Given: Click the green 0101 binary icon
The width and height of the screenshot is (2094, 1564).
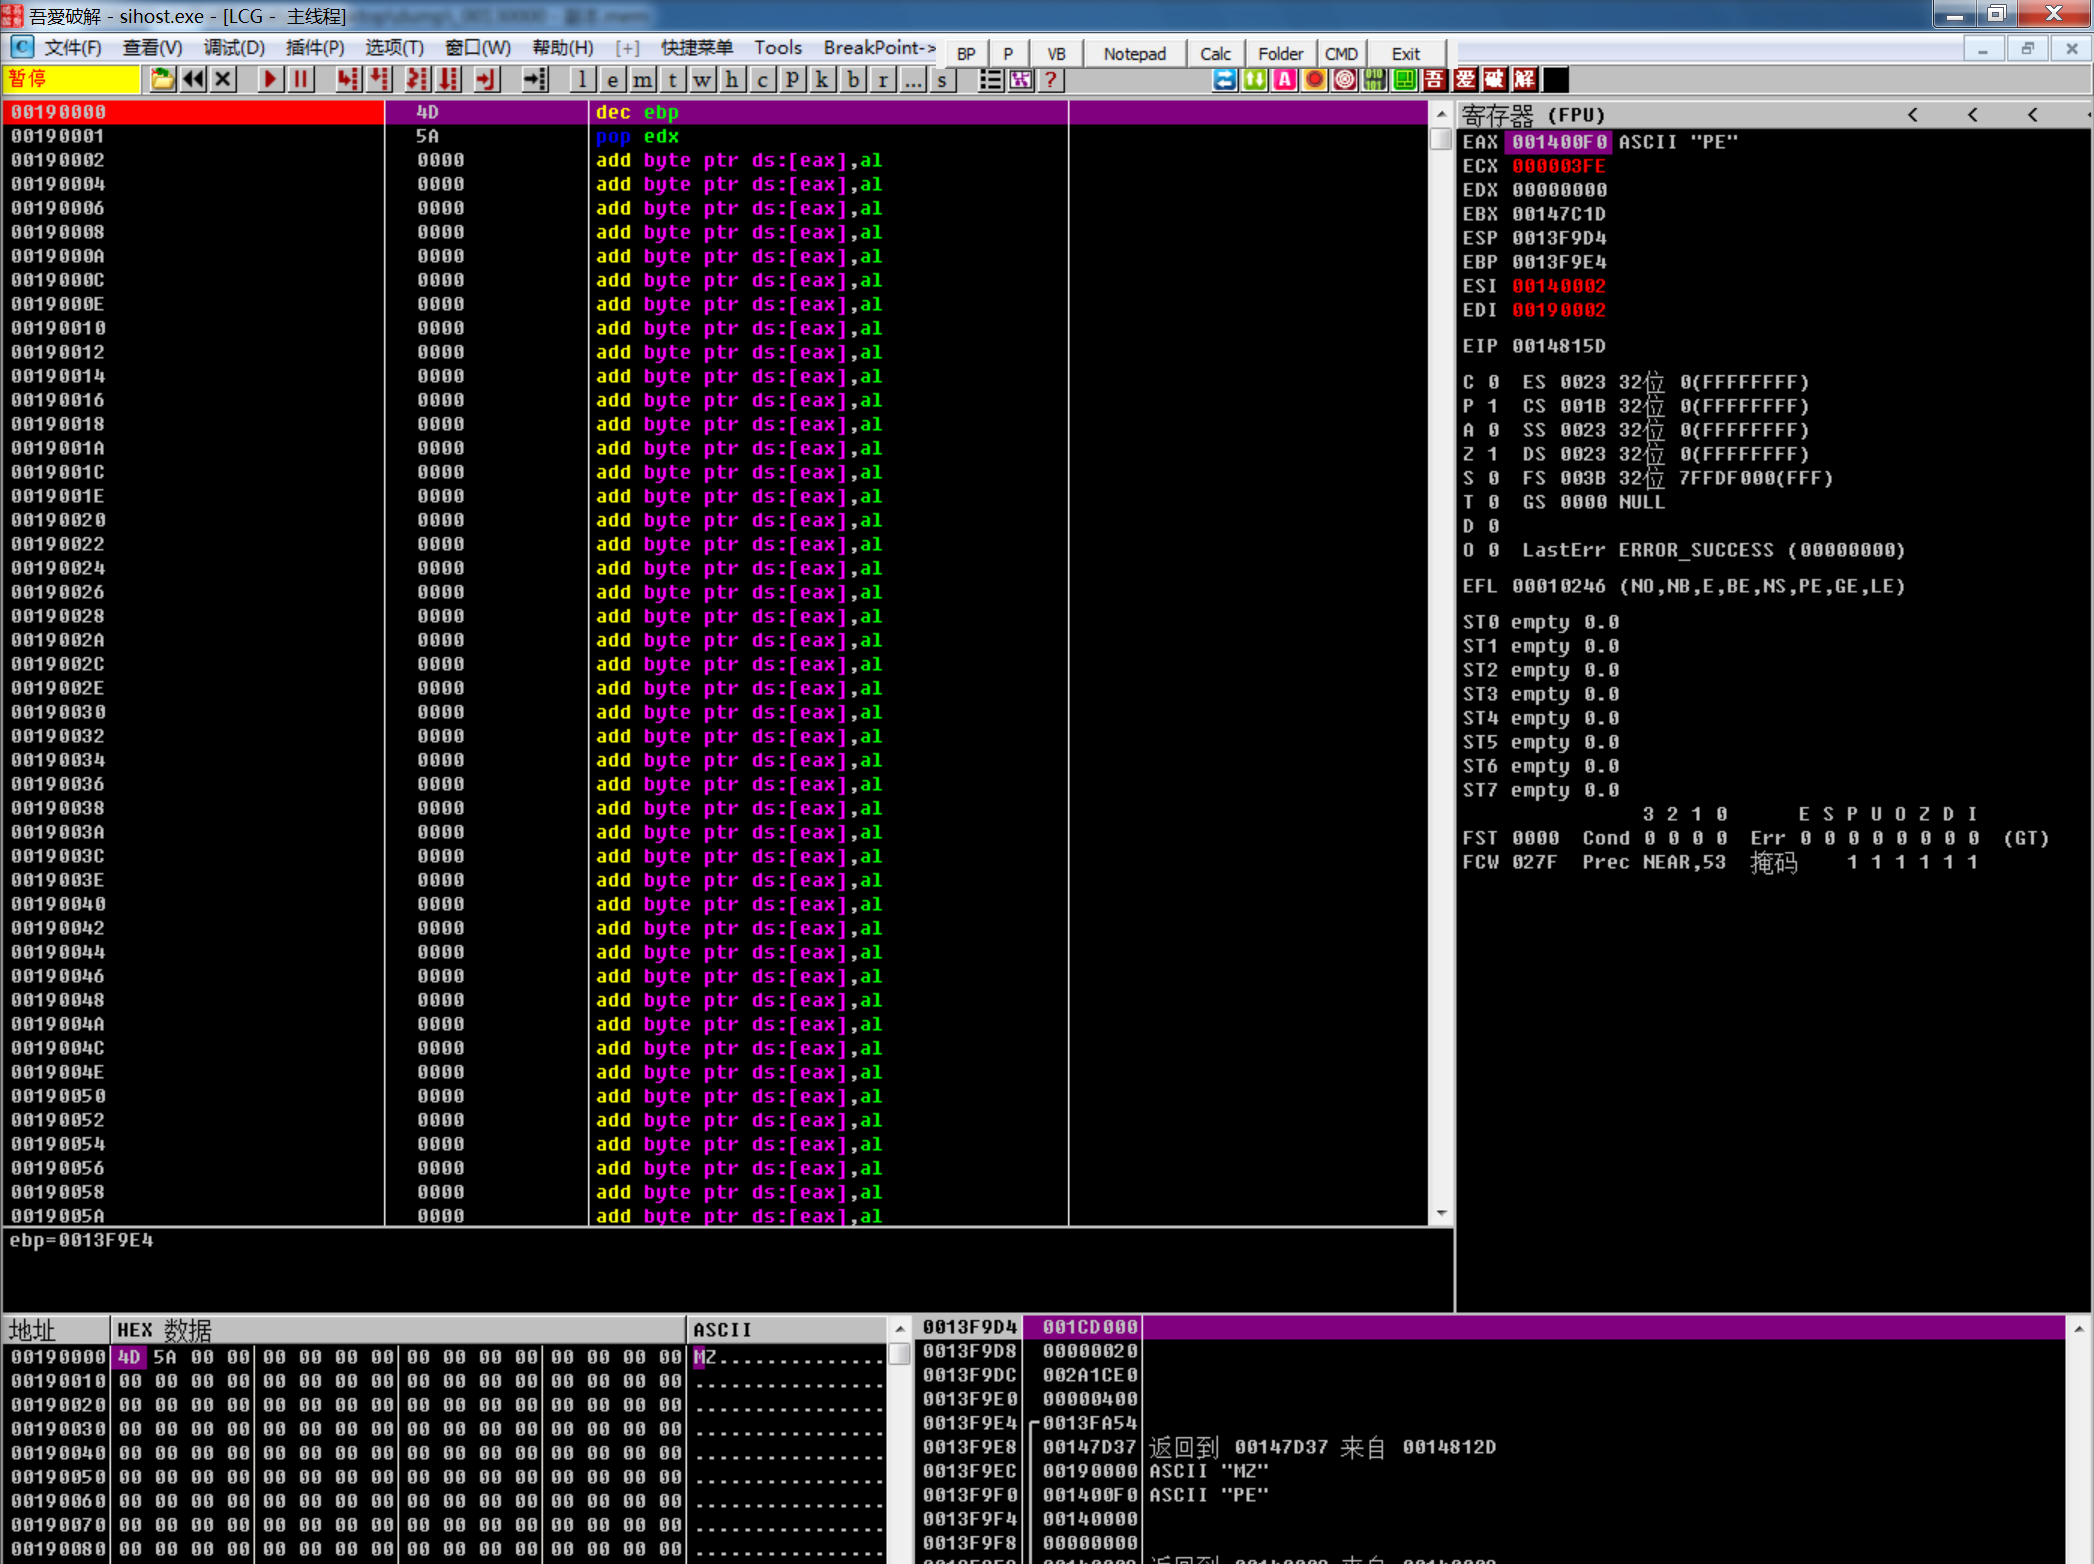Looking at the screenshot, I should click(x=1374, y=80).
